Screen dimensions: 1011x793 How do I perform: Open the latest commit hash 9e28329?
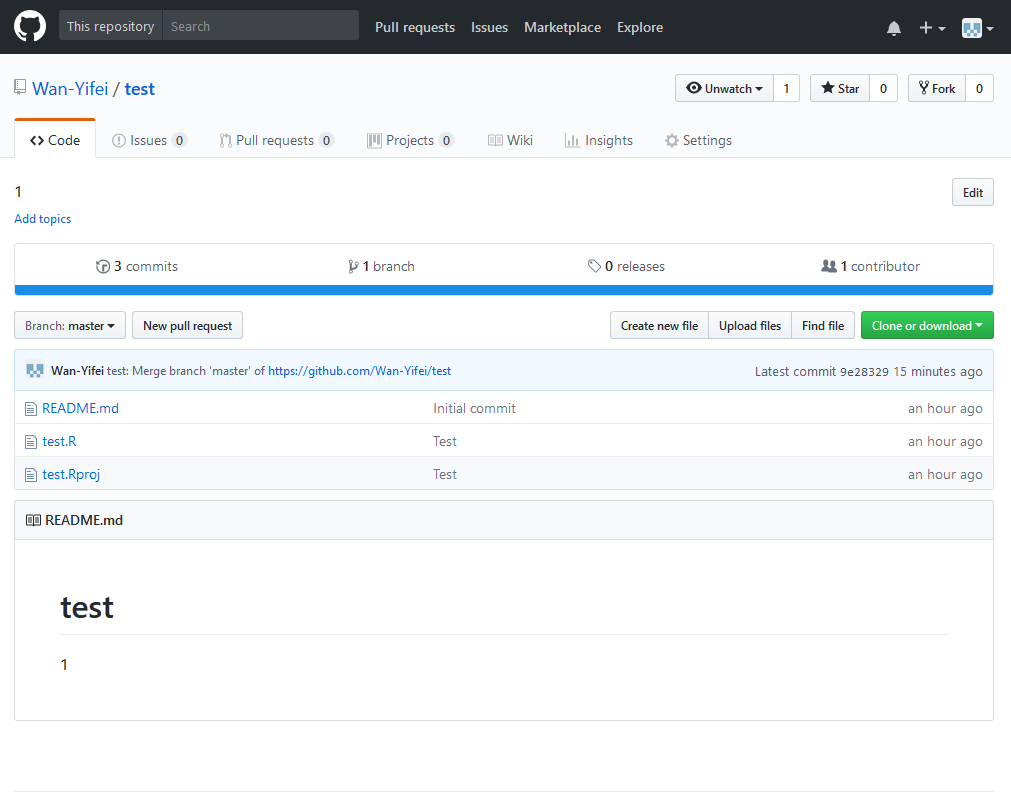864,372
